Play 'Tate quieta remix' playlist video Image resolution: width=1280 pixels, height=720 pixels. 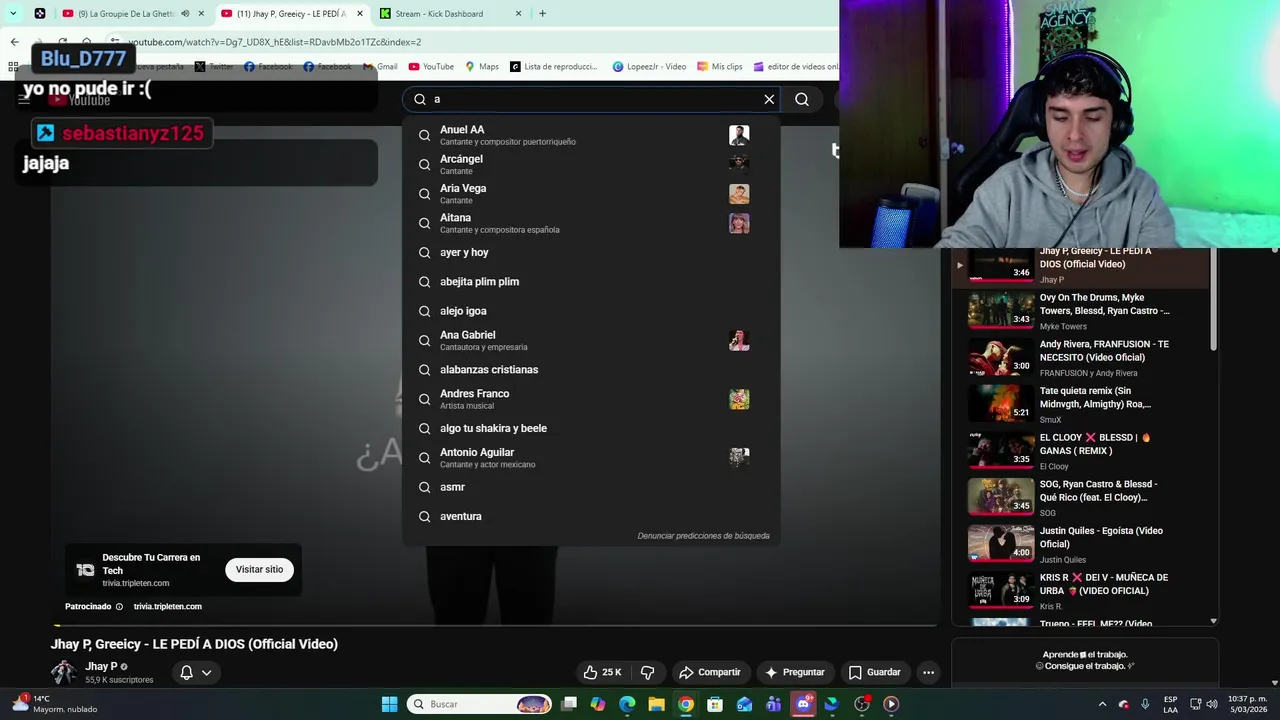click(1080, 405)
